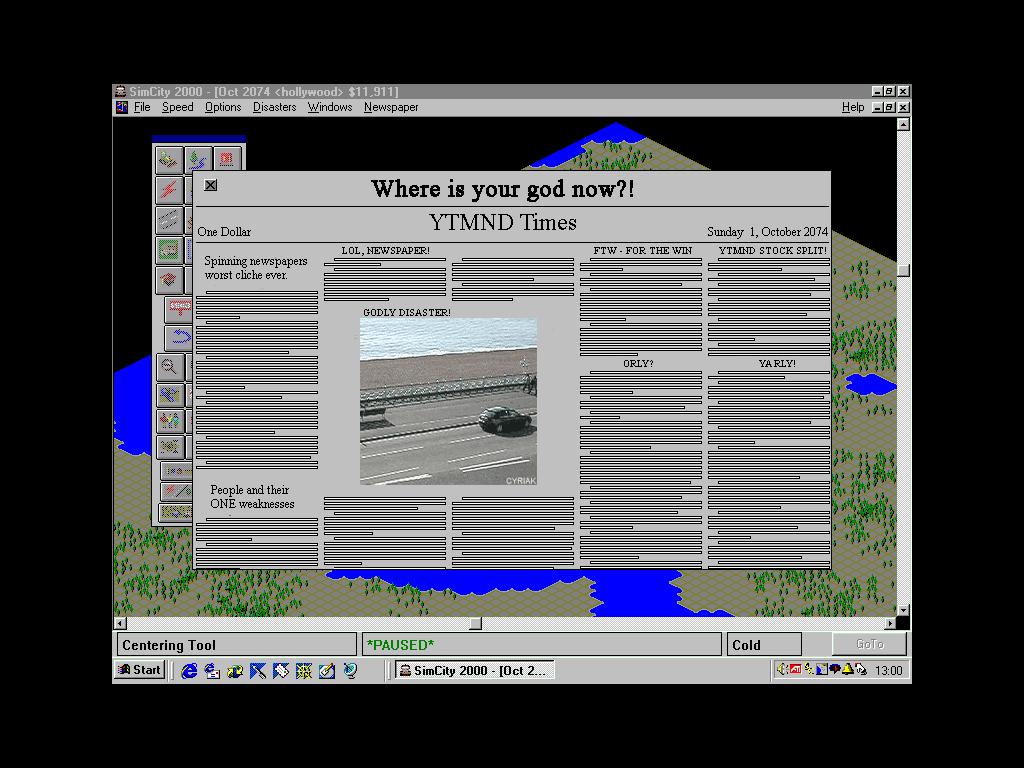Toggle Show Underground toolbar button
This screenshot has width=1024, height=768.
click(x=176, y=512)
